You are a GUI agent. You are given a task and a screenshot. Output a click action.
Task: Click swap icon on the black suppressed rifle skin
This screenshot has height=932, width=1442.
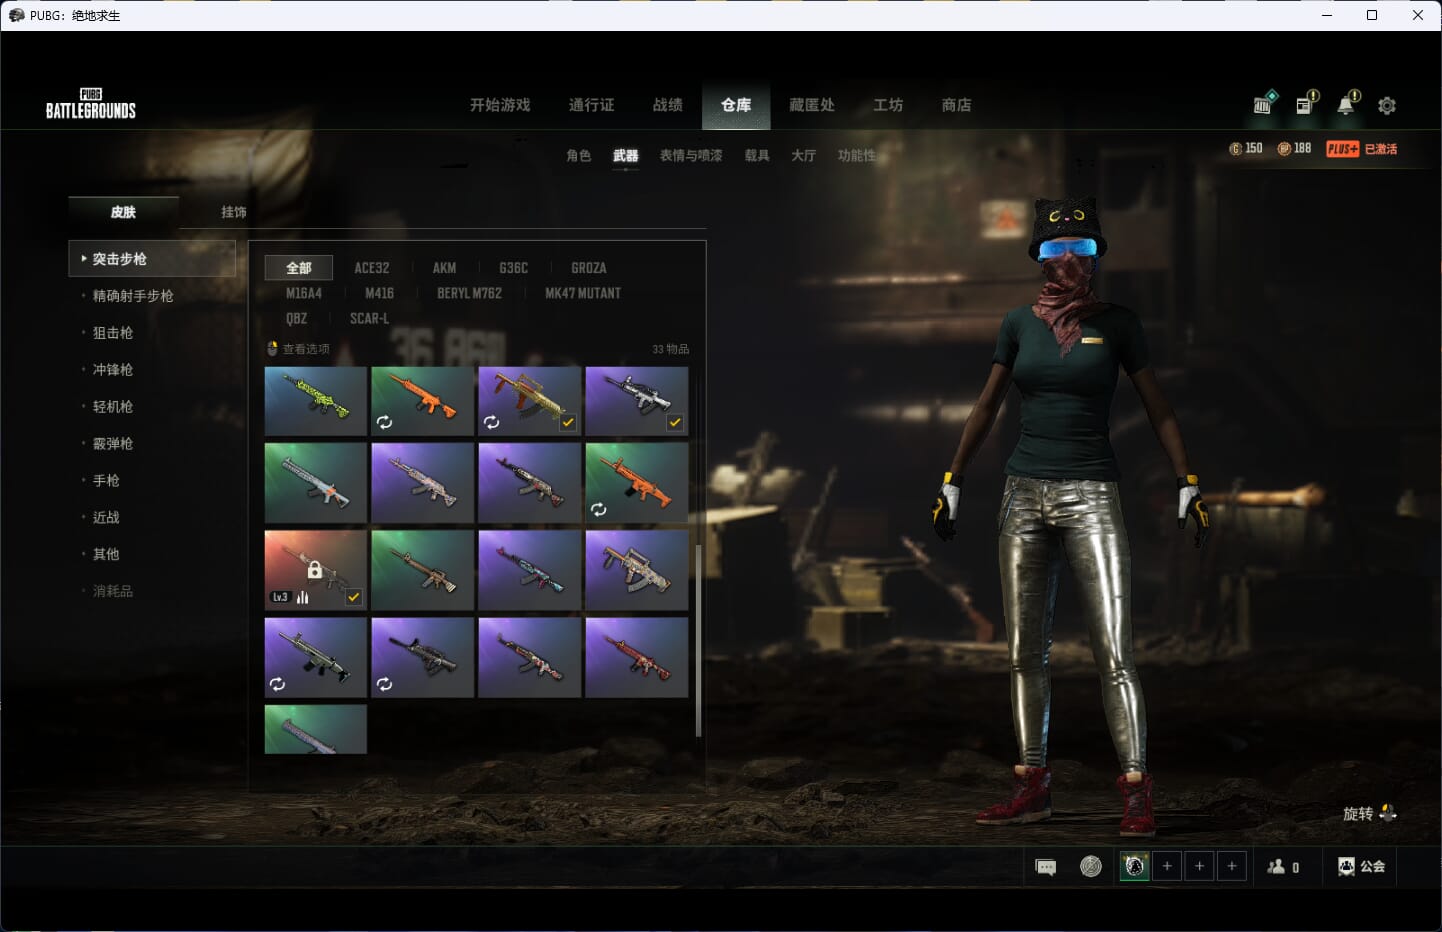pos(384,684)
